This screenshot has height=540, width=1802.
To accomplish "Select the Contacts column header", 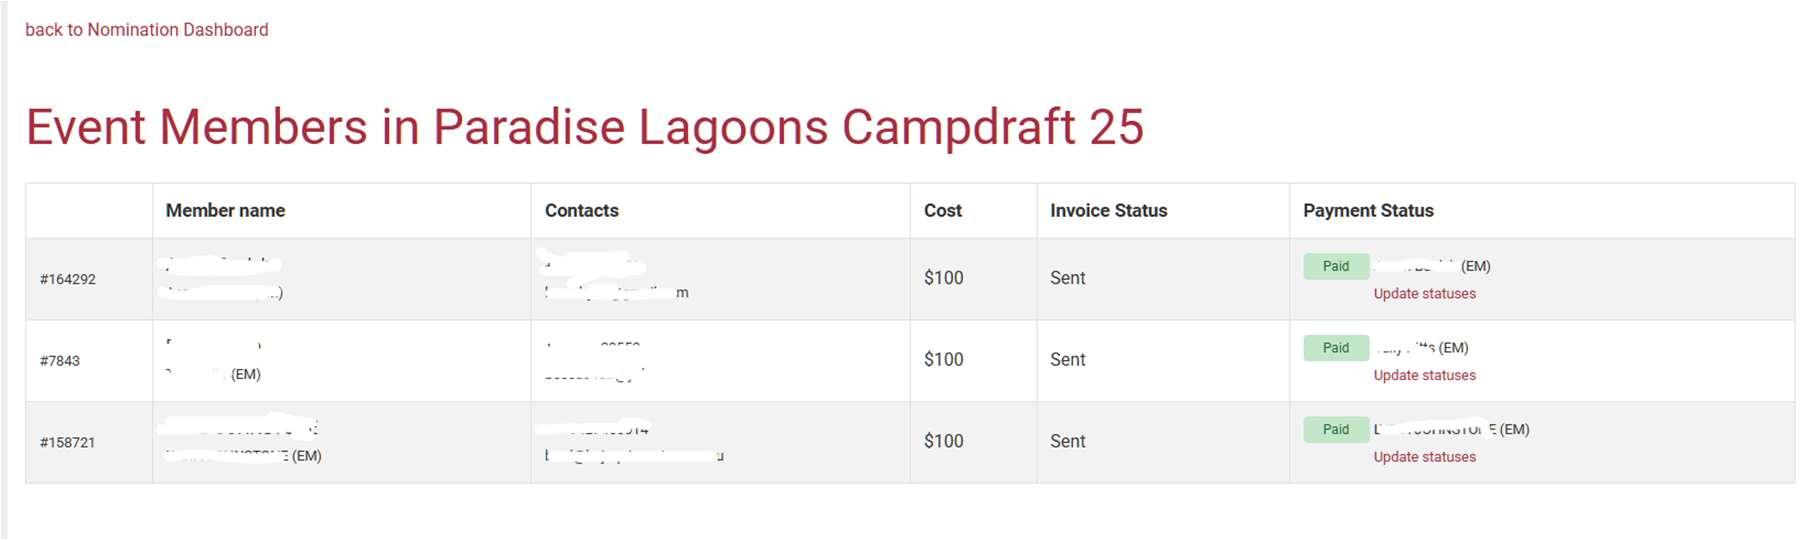I will coord(581,210).
